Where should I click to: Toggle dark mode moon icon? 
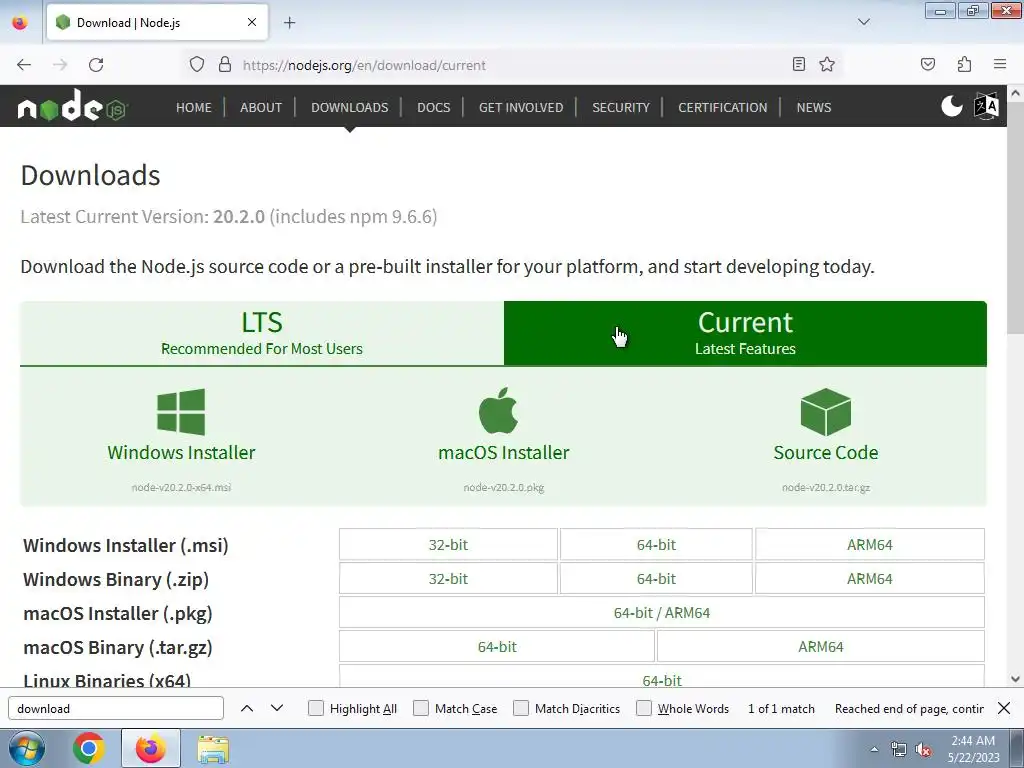click(952, 106)
